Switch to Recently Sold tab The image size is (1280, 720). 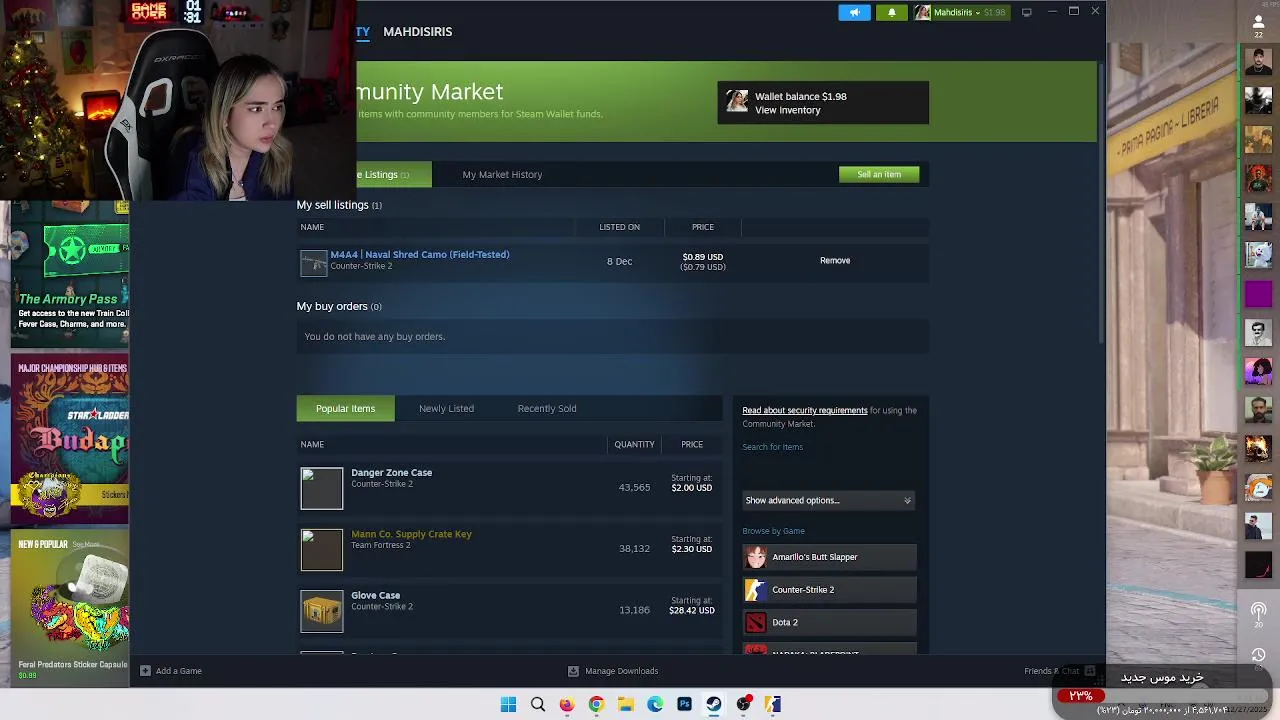pyautogui.click(x=547, y=408)
